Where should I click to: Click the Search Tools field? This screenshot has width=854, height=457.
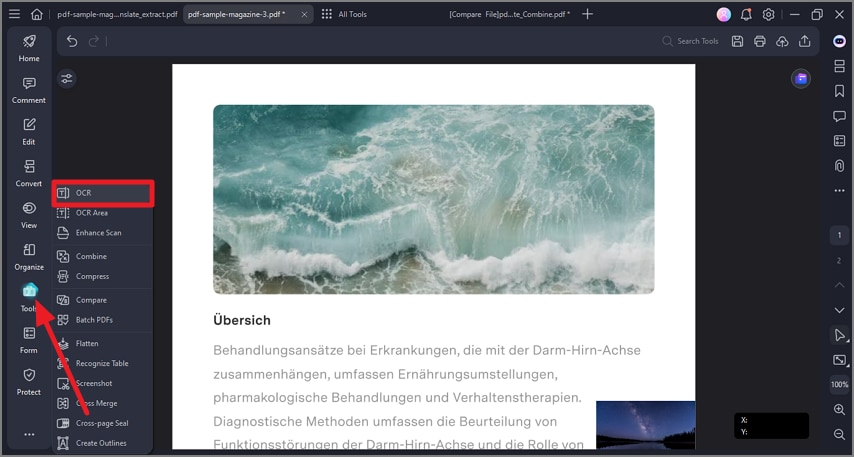click(x=691, y=41)
